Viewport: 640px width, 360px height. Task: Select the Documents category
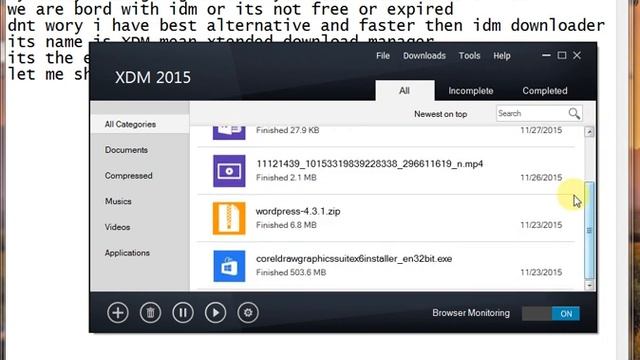point(126,150)
